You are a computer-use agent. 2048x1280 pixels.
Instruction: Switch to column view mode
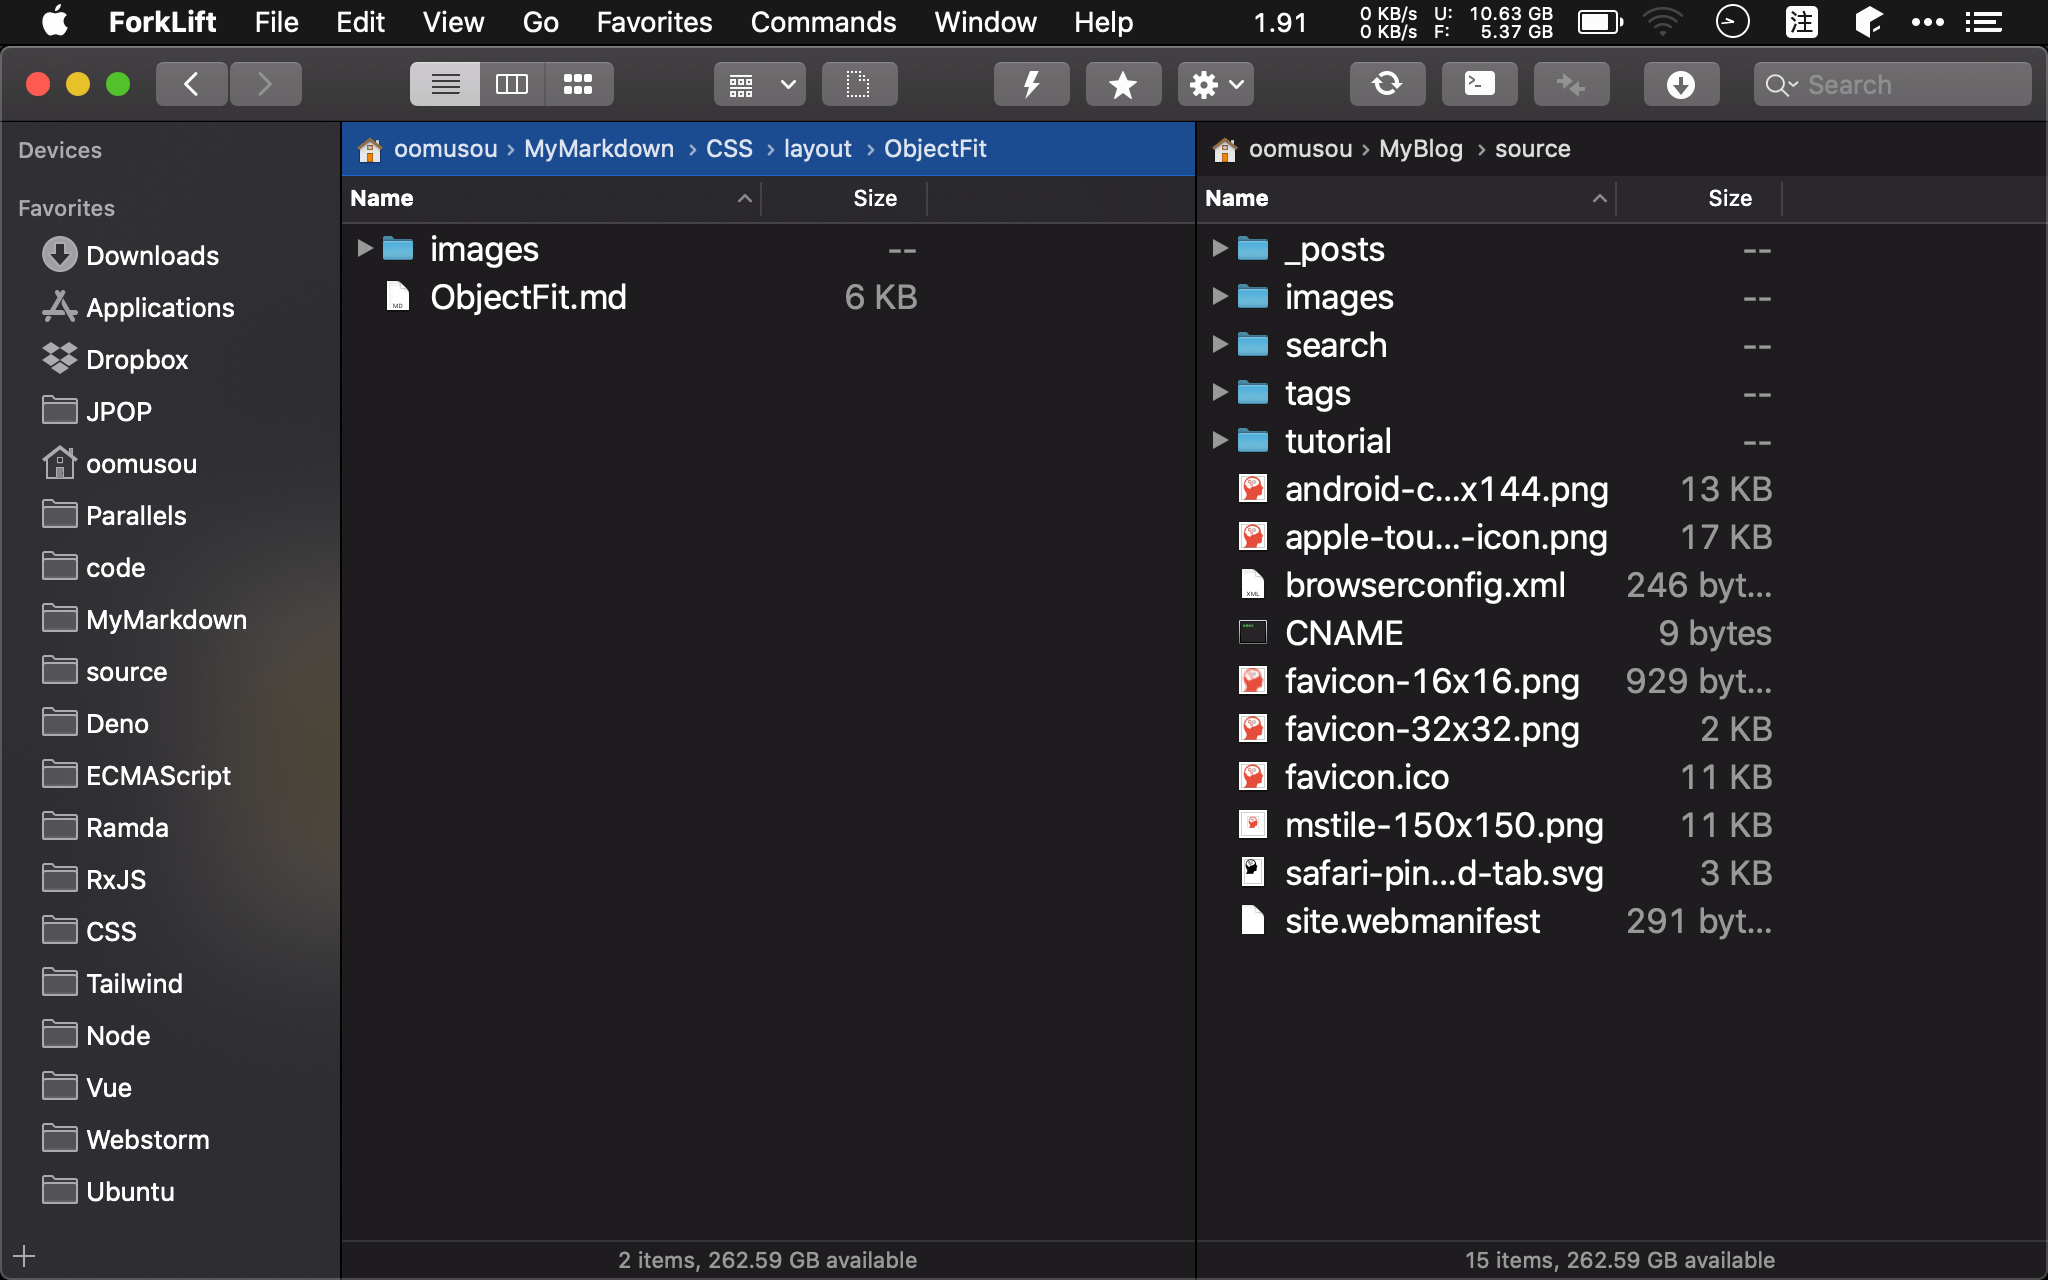click(512, 84)
